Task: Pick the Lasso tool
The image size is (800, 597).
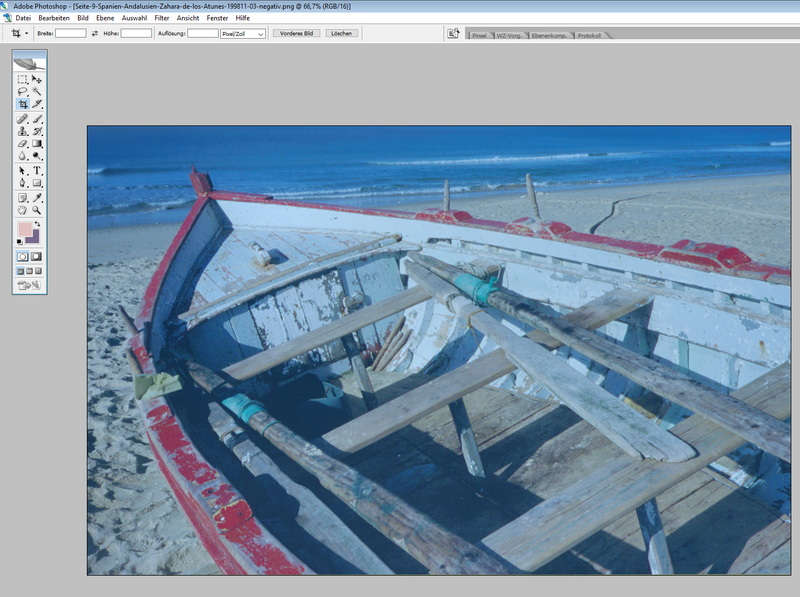Action: (23, 91)
